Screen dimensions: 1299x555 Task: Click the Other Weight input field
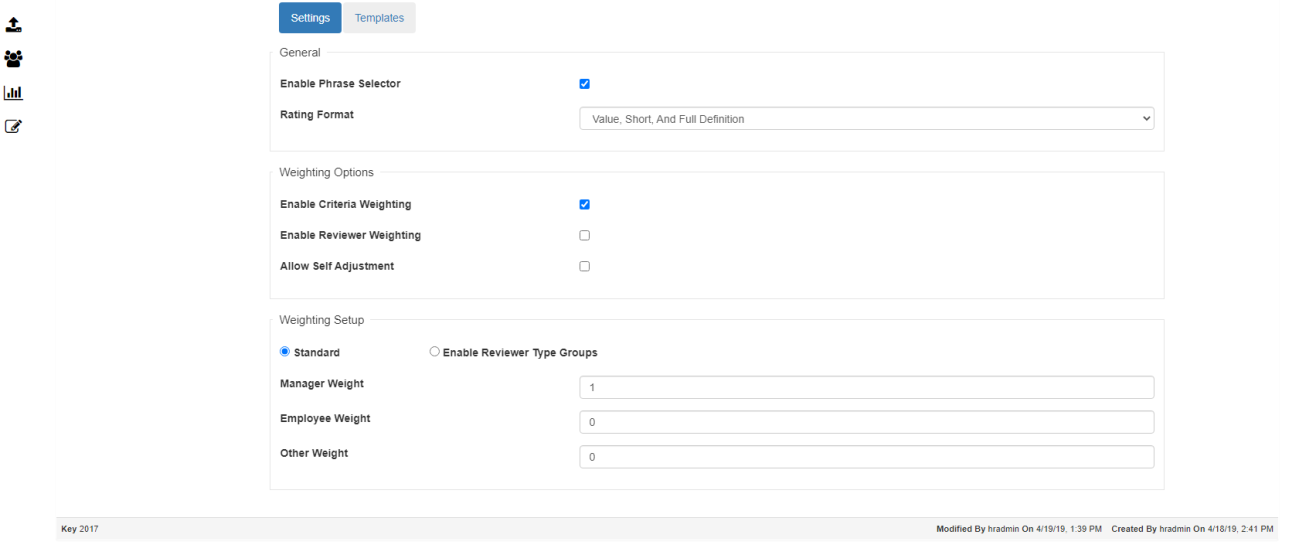click(866, 457)
